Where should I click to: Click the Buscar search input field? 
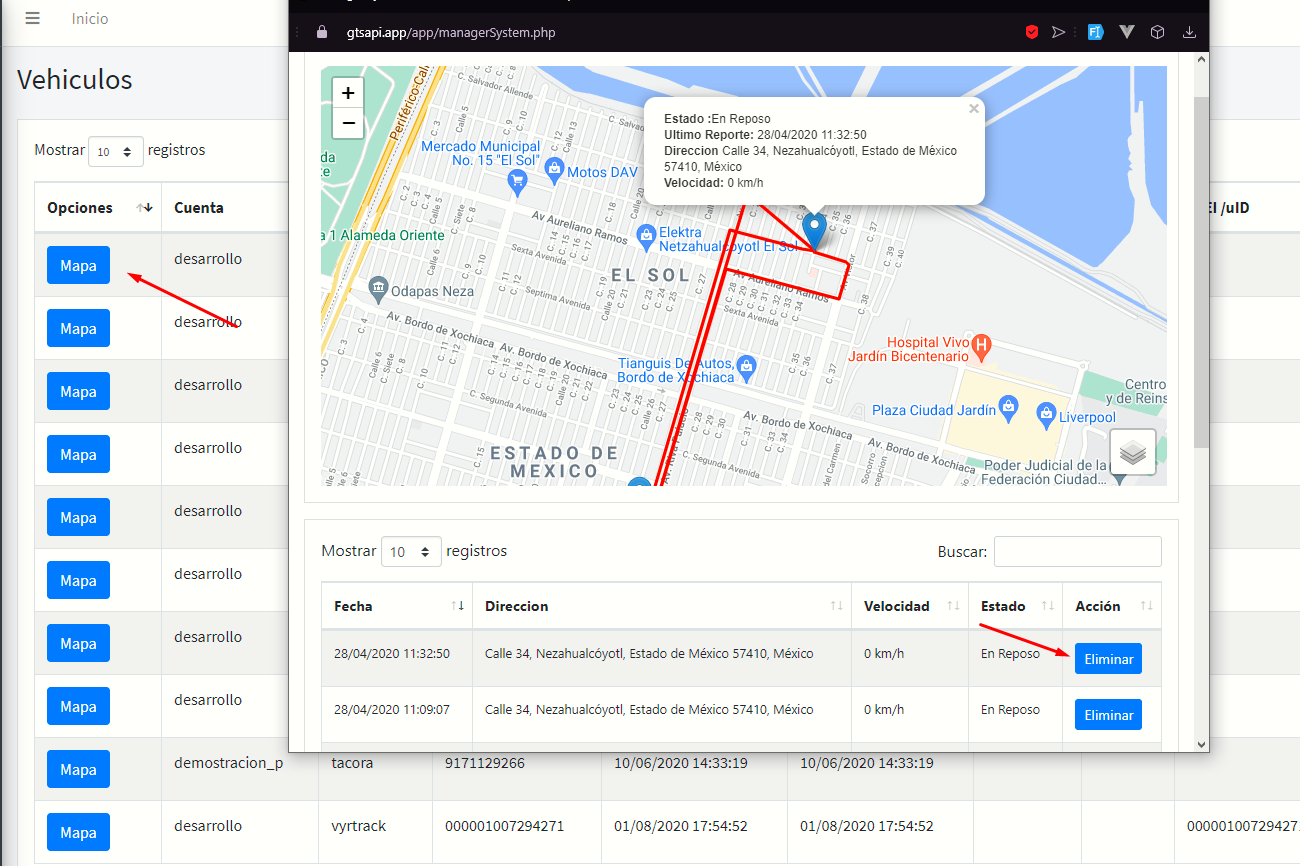[1077, 552]
